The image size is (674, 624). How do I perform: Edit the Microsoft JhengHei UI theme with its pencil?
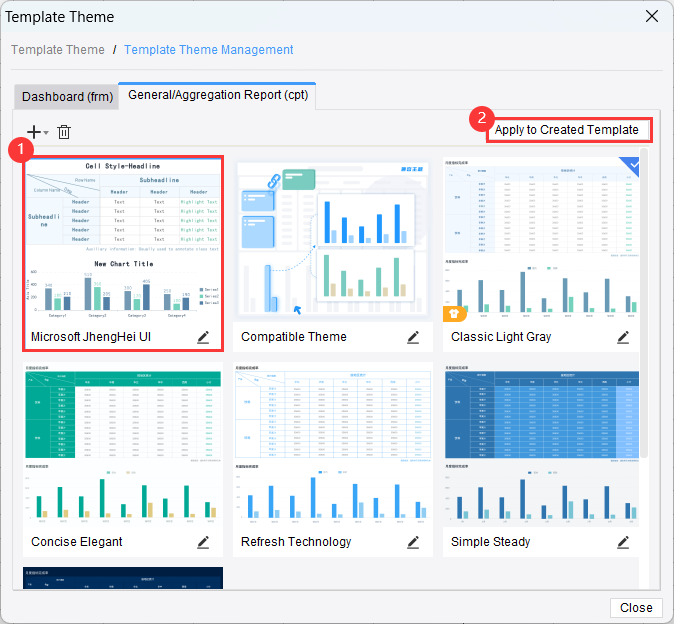coord(203,337)
